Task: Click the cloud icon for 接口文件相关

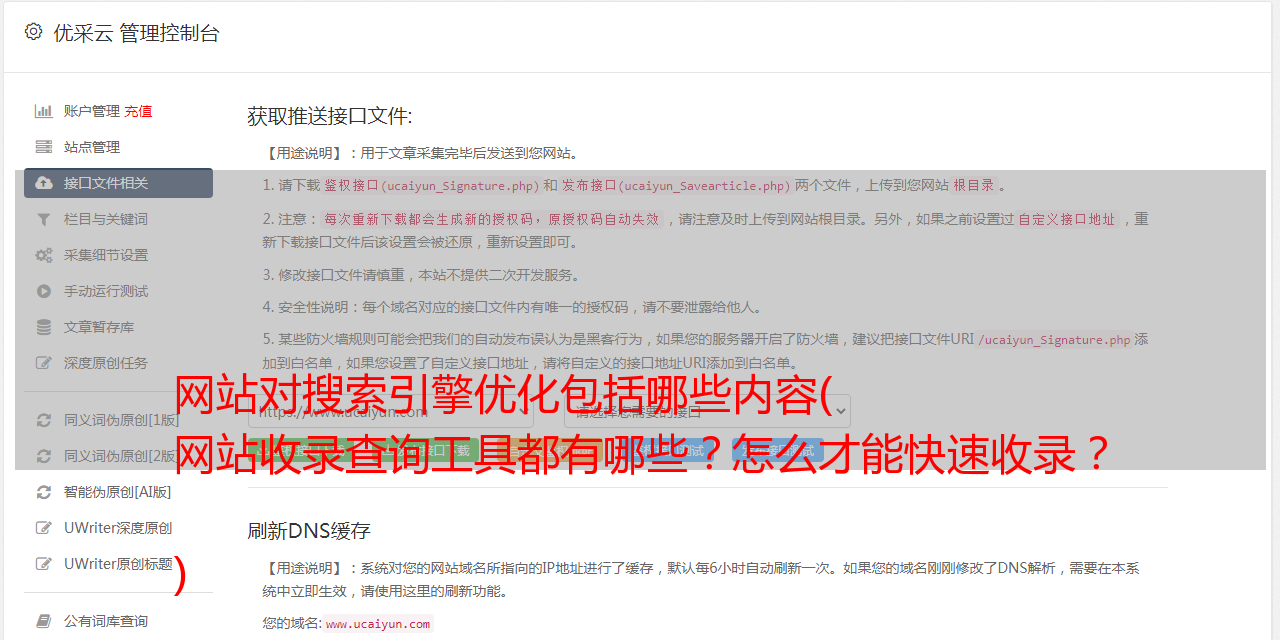Action: [x=44, y=183]
